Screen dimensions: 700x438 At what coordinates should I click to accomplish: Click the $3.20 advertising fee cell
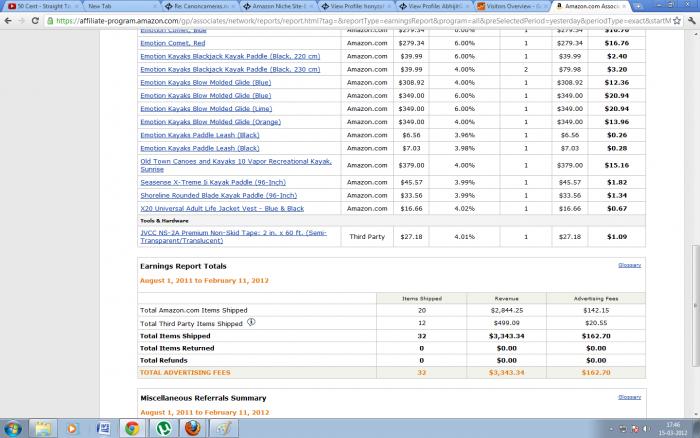pos(617,69)
